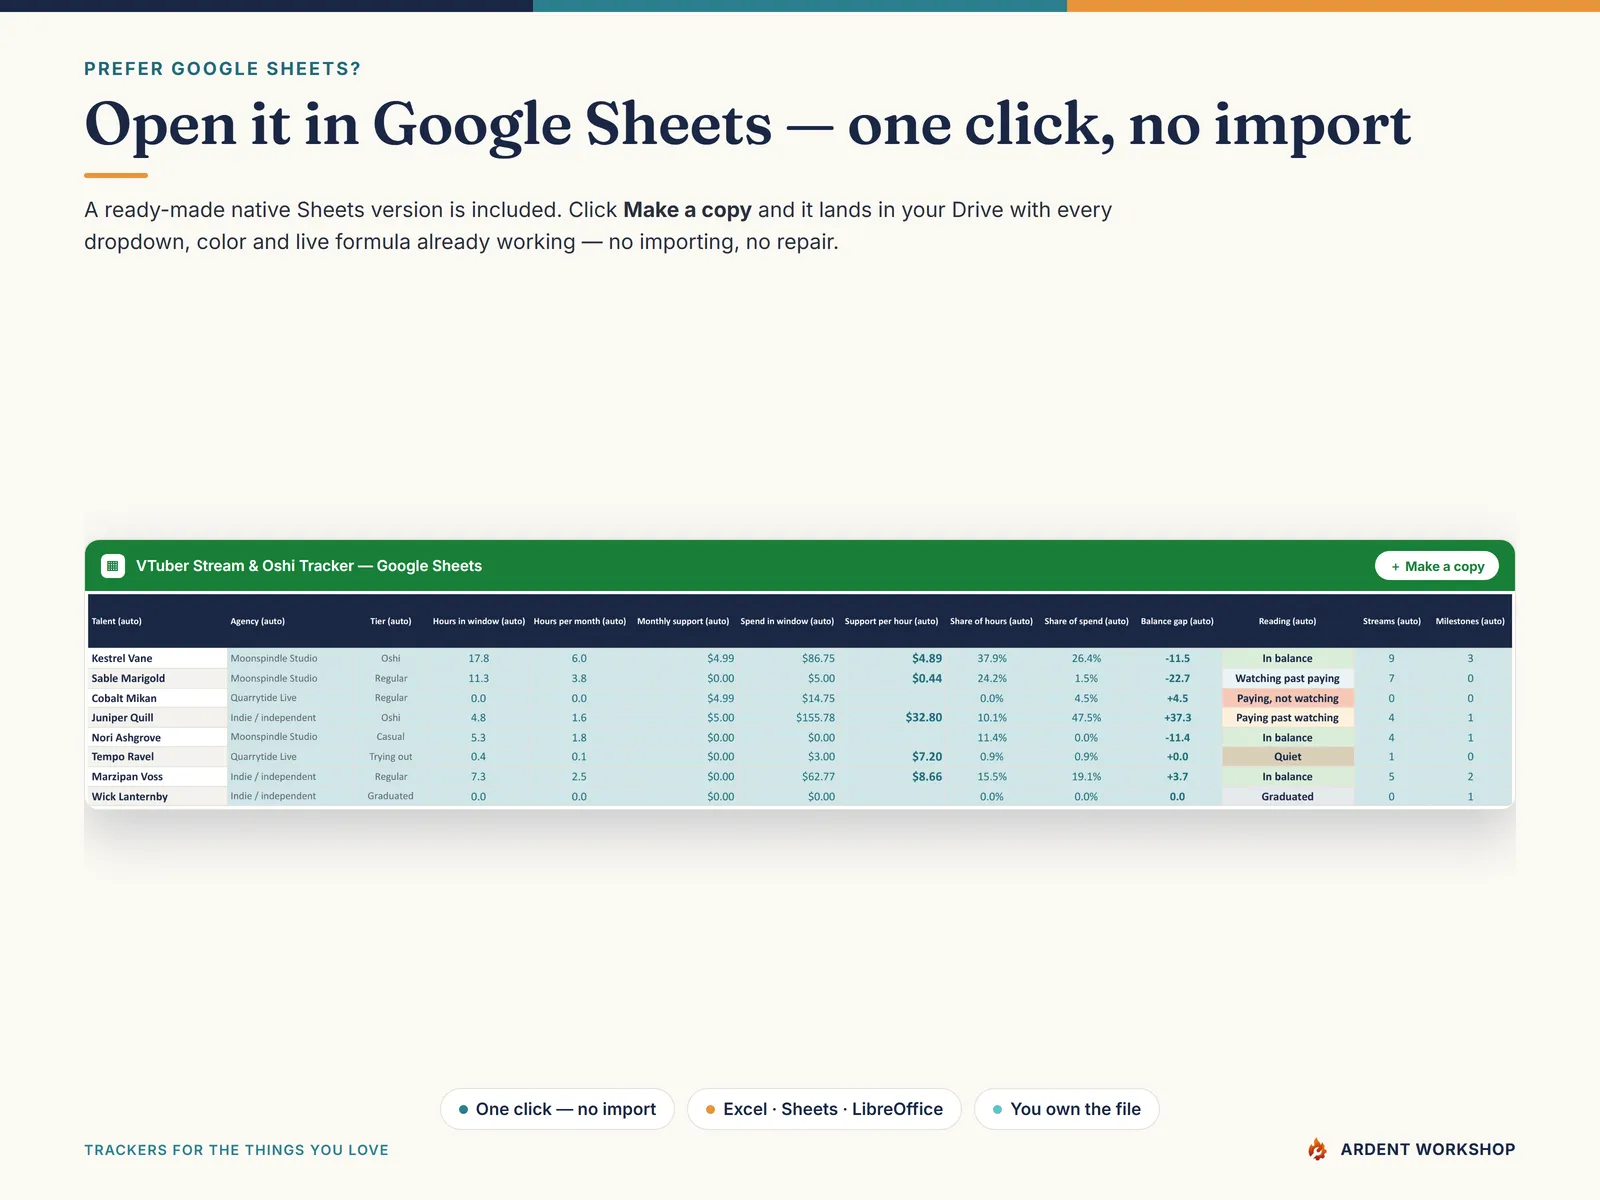This screenshot has height=1200, width=1600.
Task: Select the 'Juniper Quill' talent cell
Action: coord(158,717)
